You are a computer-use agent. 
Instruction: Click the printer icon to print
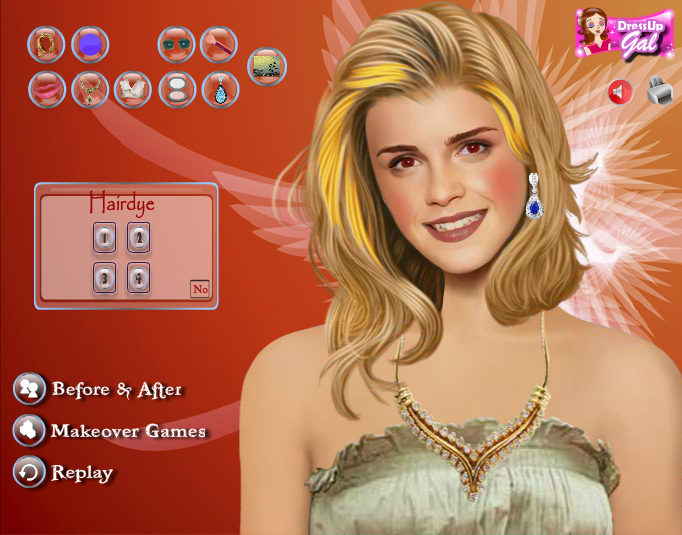click(x=659, y=91)
